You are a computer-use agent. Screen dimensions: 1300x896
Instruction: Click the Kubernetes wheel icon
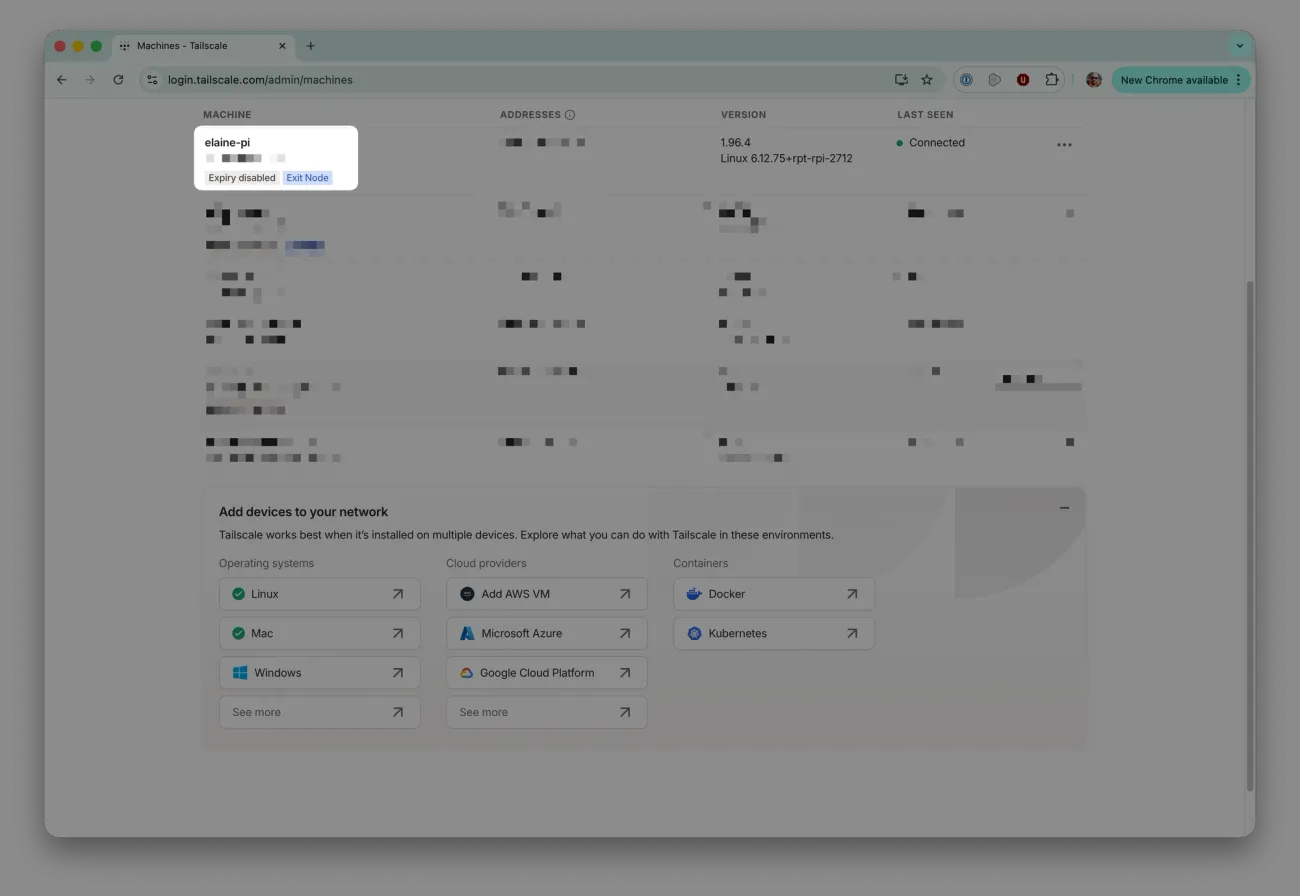coord(694,633)
